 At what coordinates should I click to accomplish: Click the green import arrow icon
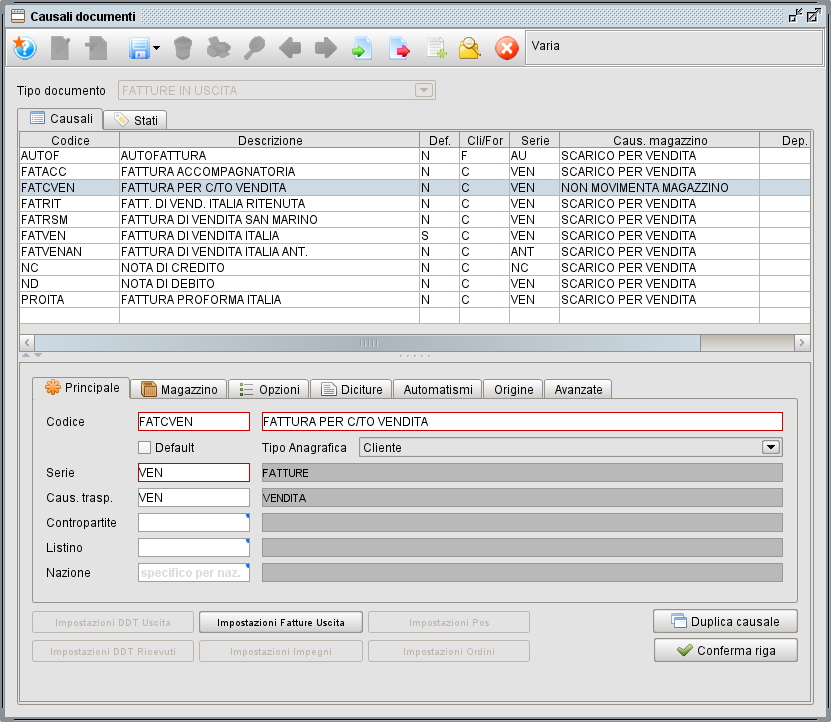362,48
